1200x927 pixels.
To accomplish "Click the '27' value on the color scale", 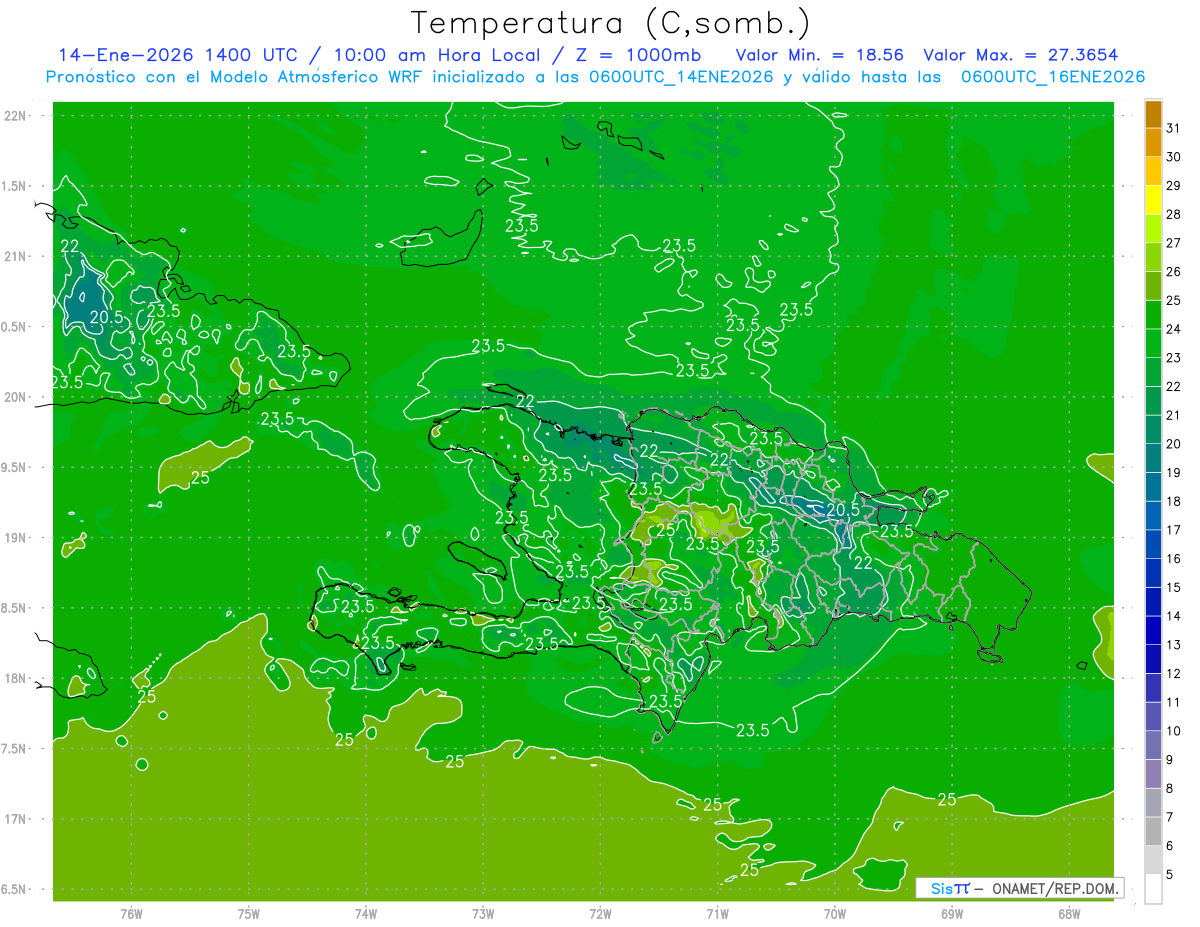I will [x=1174, y=243].
